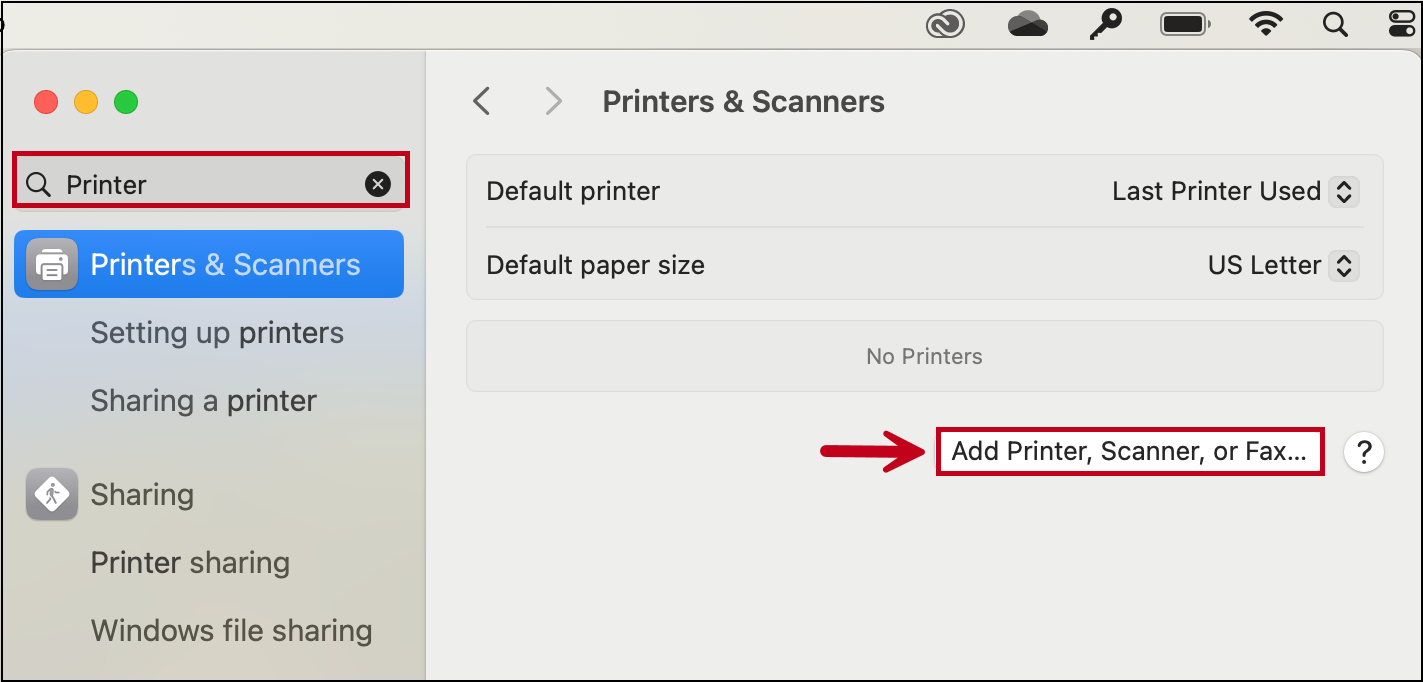The image size is (1423, 682).
Task: Open Spotlight search magnifier icon
Action: pyautogui.click(x=1335, y=24)
